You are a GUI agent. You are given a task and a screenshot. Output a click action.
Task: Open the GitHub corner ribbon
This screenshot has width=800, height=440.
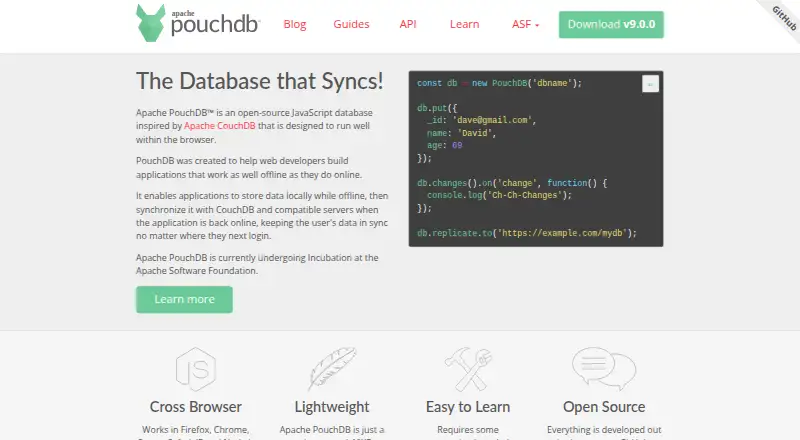[x=783, y=18]
